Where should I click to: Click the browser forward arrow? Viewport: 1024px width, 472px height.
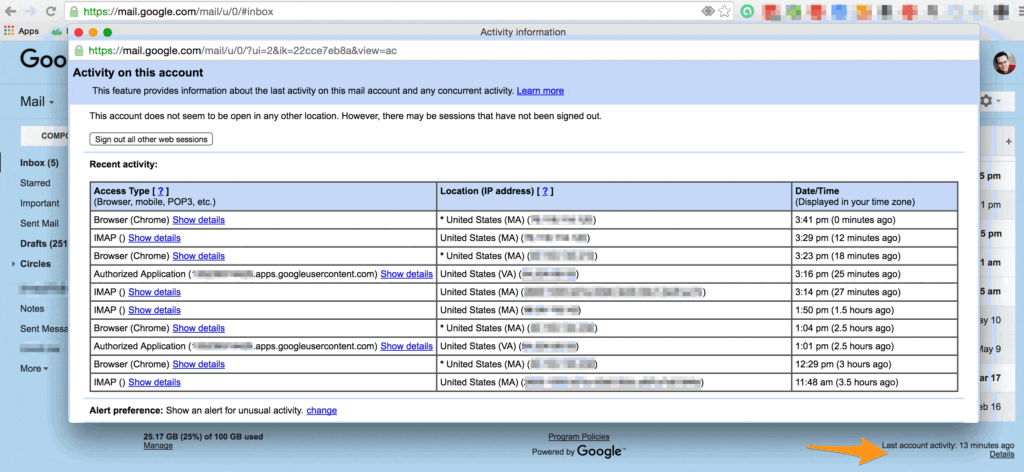coord(29,11)
